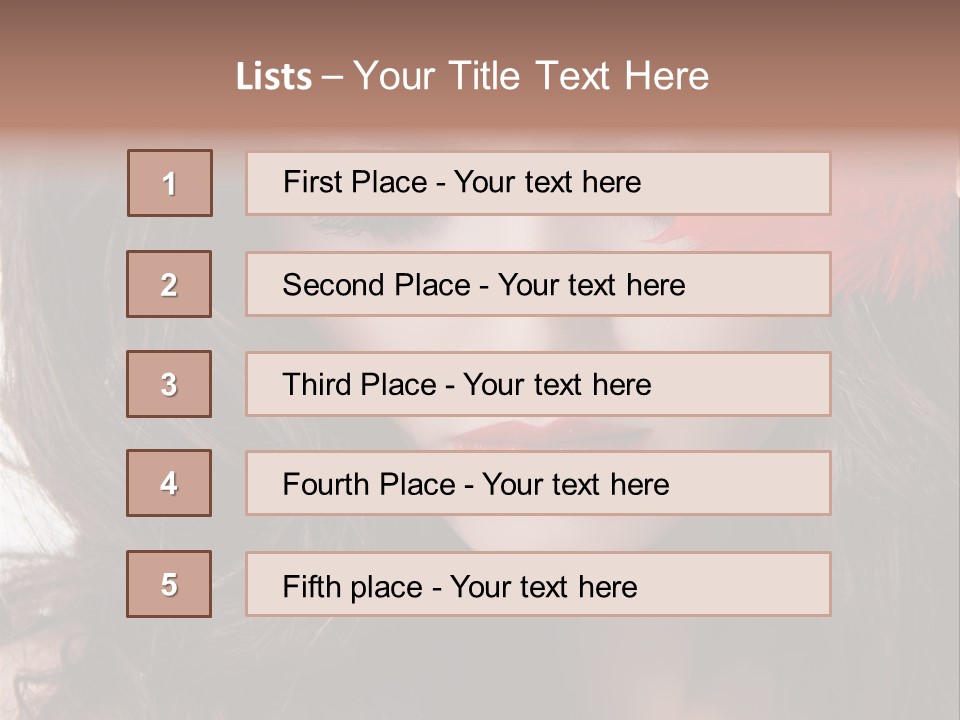
Task: Click the 'First Place - Your text here' bar
Action: [538, 183]
